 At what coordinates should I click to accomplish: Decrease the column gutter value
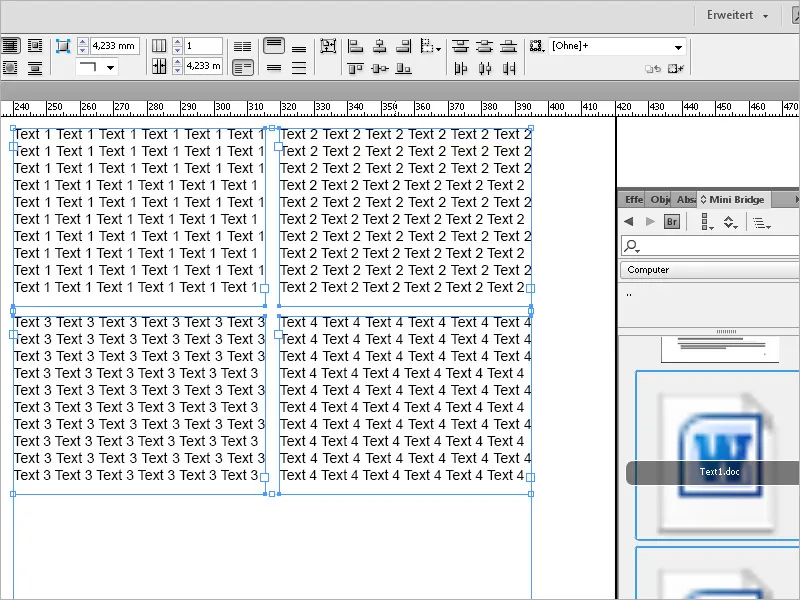pyautogui.click(x=177, y=70)
